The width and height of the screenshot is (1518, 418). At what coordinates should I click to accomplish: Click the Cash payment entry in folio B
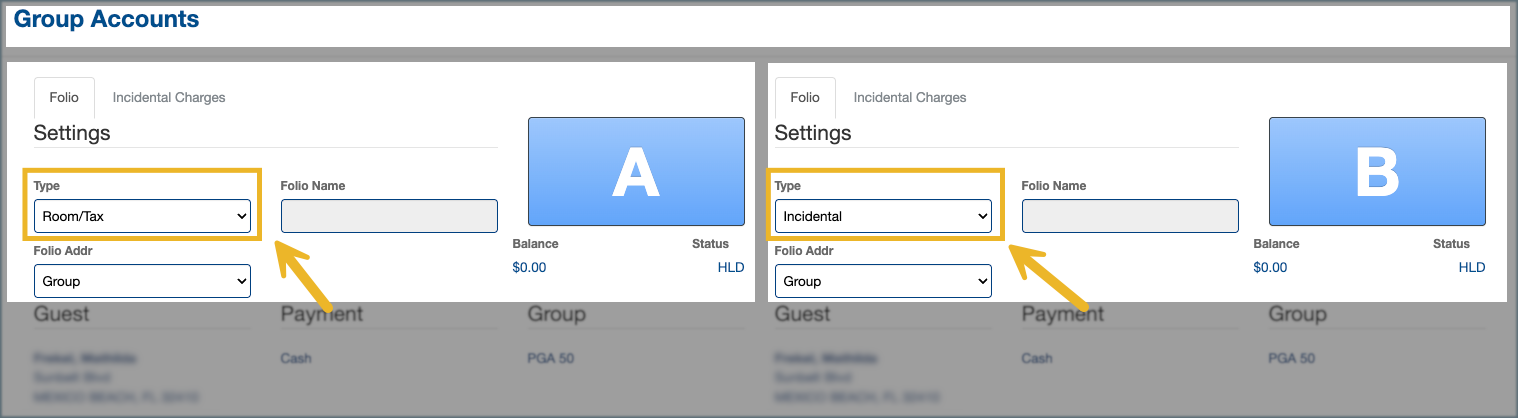pos(1038,358)
